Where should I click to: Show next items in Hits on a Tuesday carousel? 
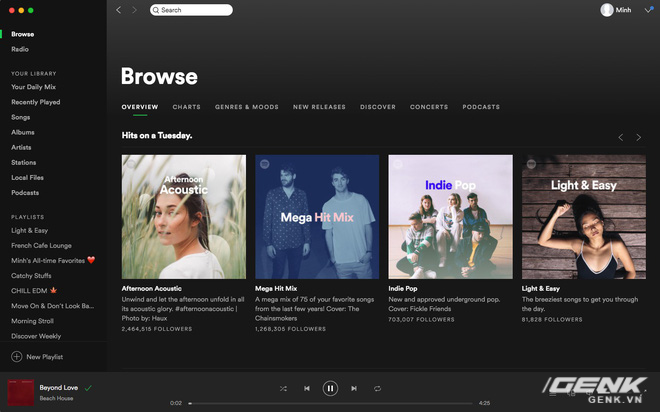click(639, 137)
